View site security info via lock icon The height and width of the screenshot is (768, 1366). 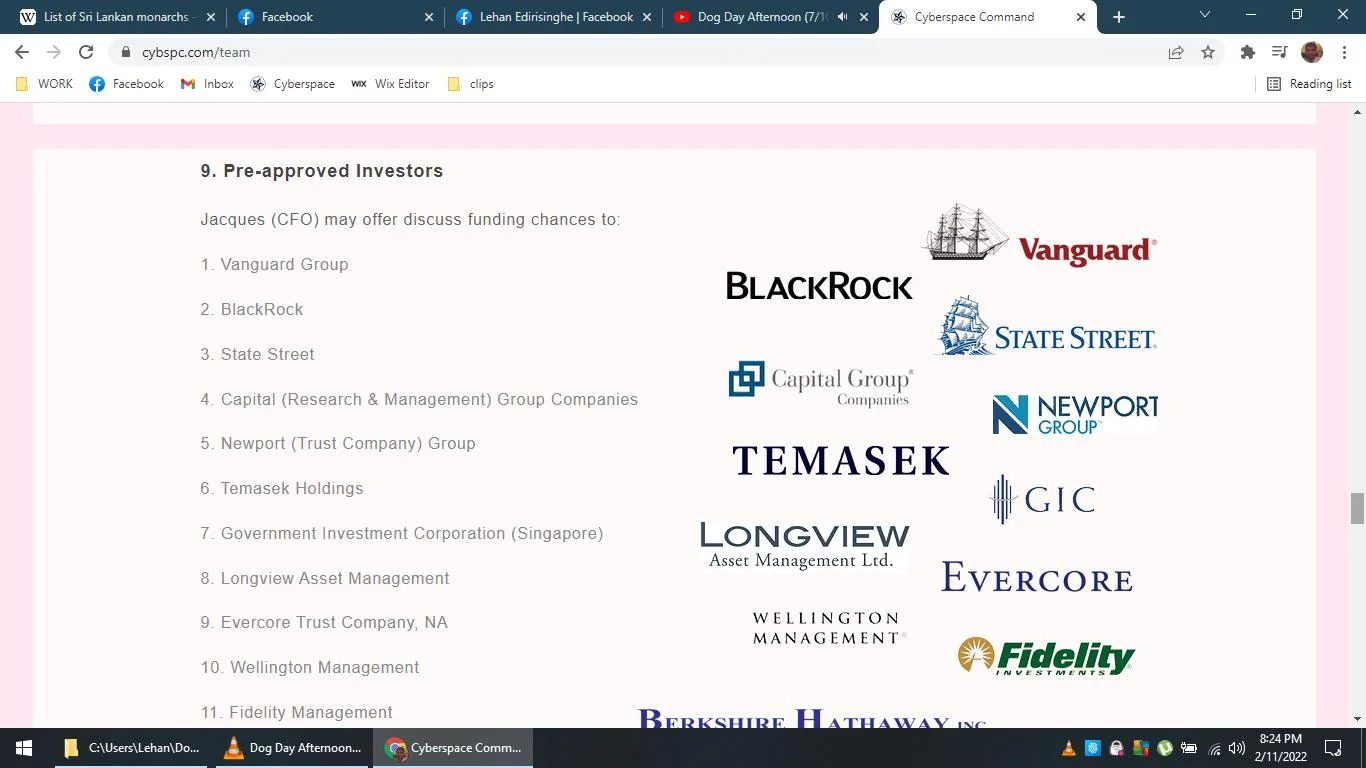coord(125,52)
